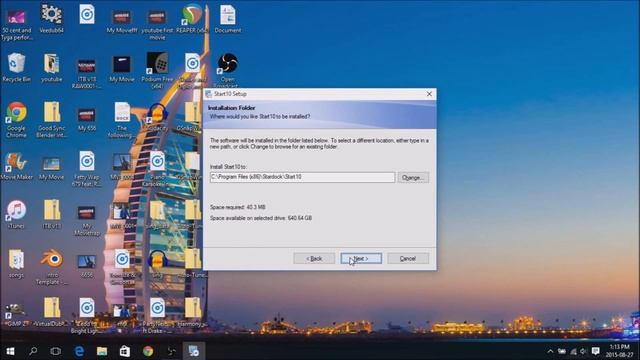Select The following... document icon
640x360 pixels.
122,120
